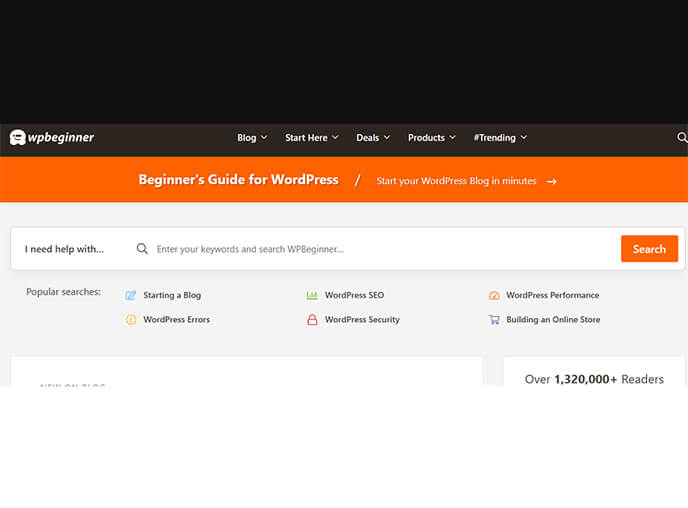
Task: Expand the Start Here menu chevron
Action: (x=335, y=138)
